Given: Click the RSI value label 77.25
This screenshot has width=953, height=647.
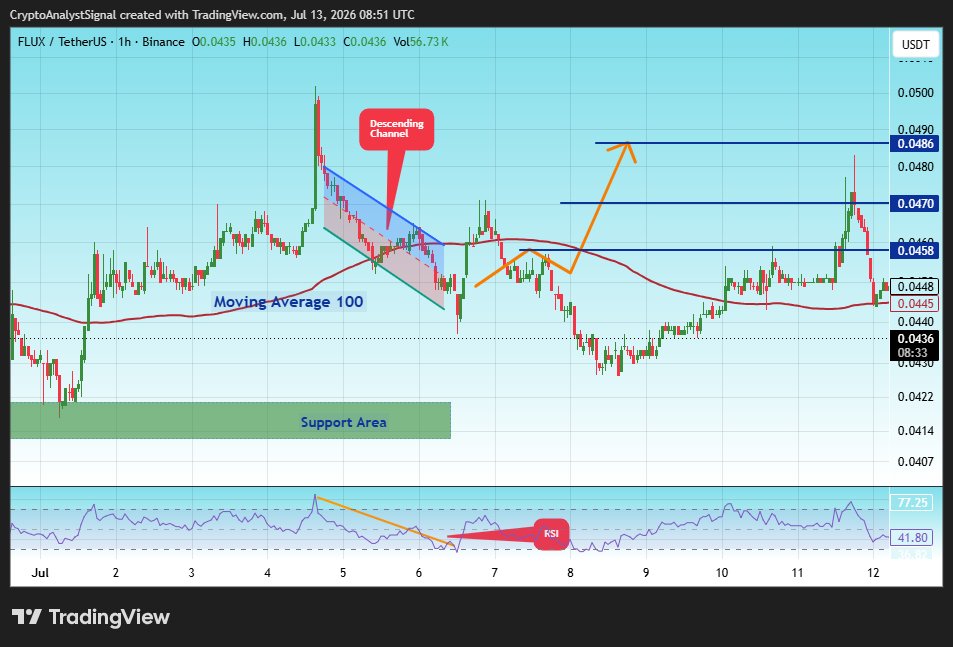Looking at the screenshot, I should pos(912,502).
